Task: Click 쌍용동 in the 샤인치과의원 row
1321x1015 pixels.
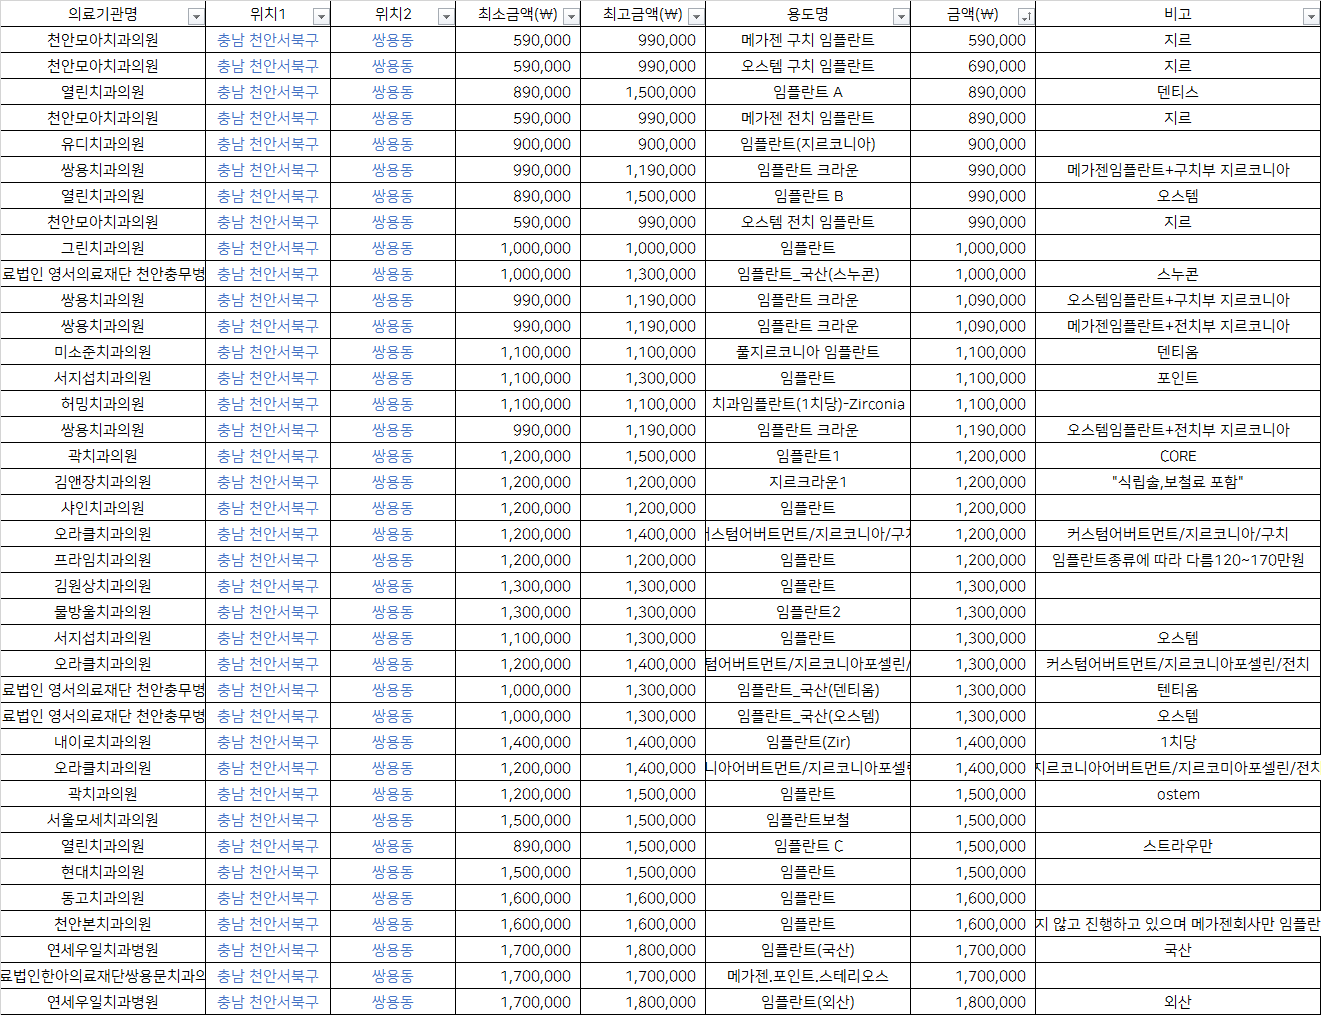Action: coord(393,508)
